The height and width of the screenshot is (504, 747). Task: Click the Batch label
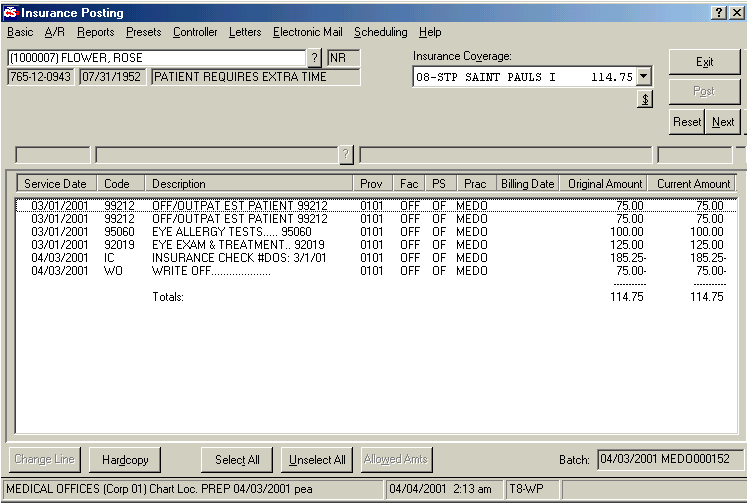tap(574, 460)
